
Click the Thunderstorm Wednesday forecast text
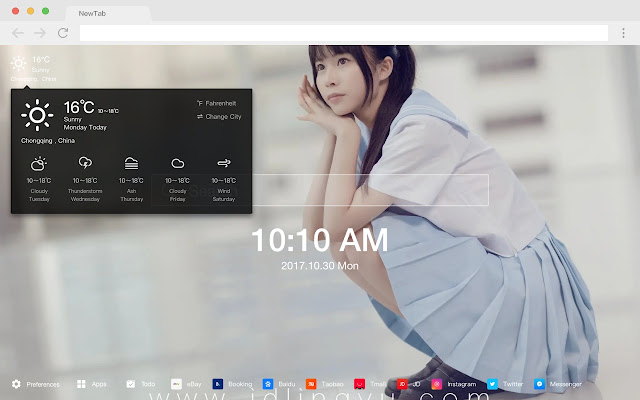click(85, 195)
